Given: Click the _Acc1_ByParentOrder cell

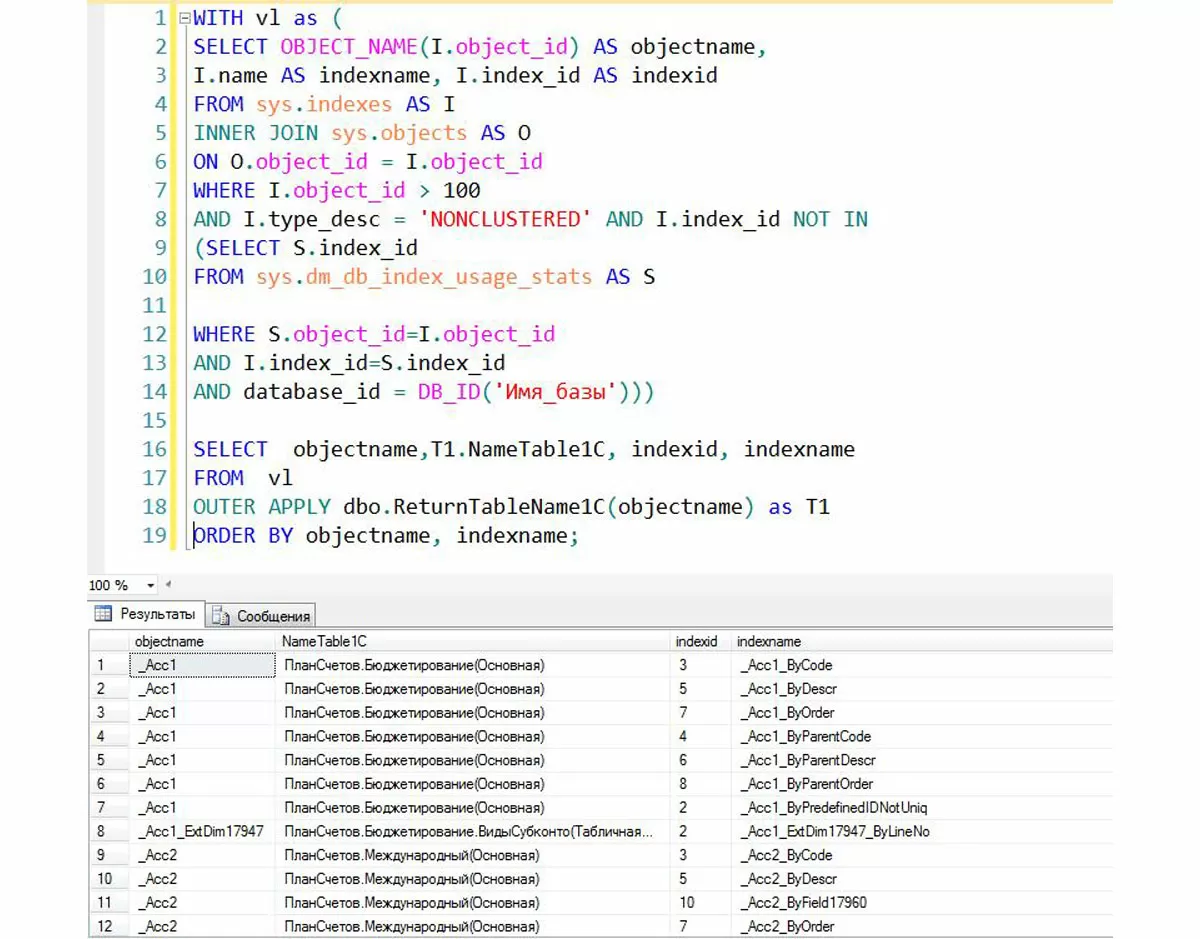Looking at the screenshot, I should tap(920, 784).
